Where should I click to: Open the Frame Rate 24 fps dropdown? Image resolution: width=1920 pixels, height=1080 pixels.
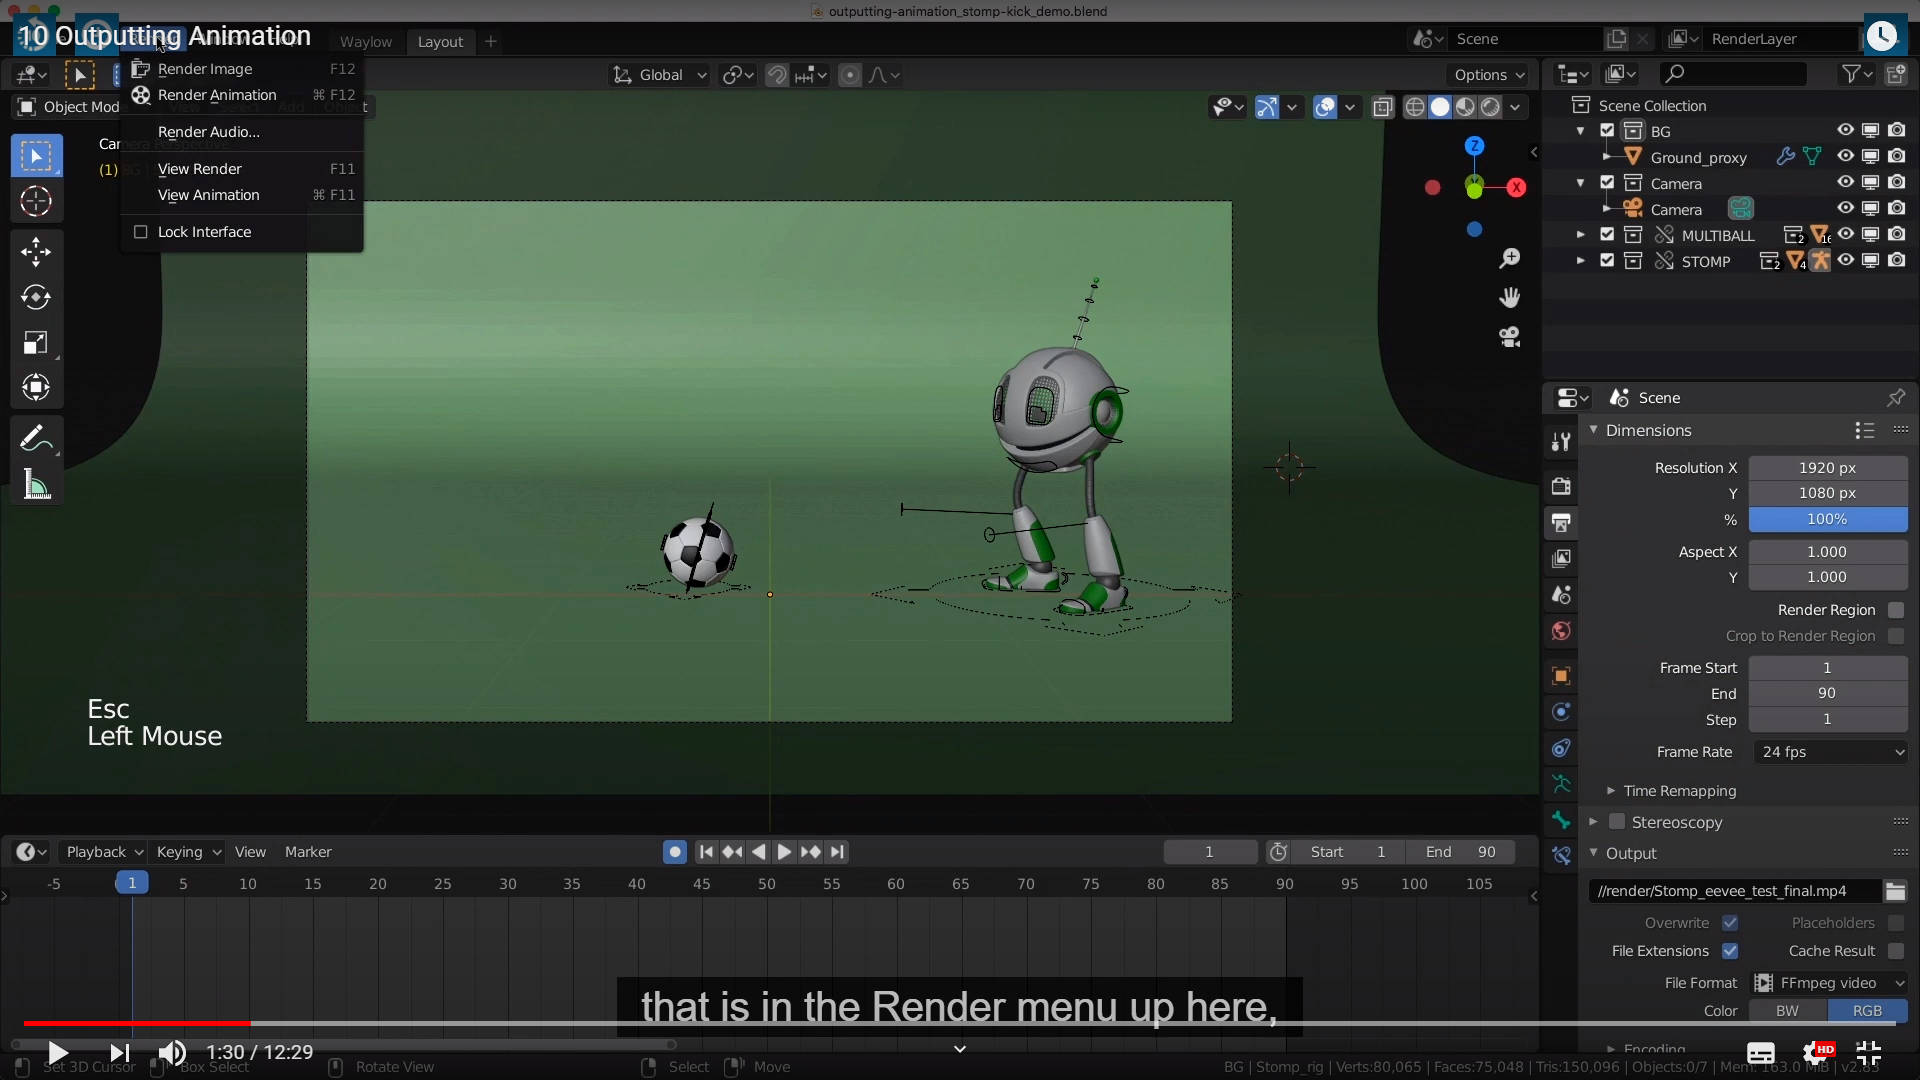click(x=1830, y=752)
